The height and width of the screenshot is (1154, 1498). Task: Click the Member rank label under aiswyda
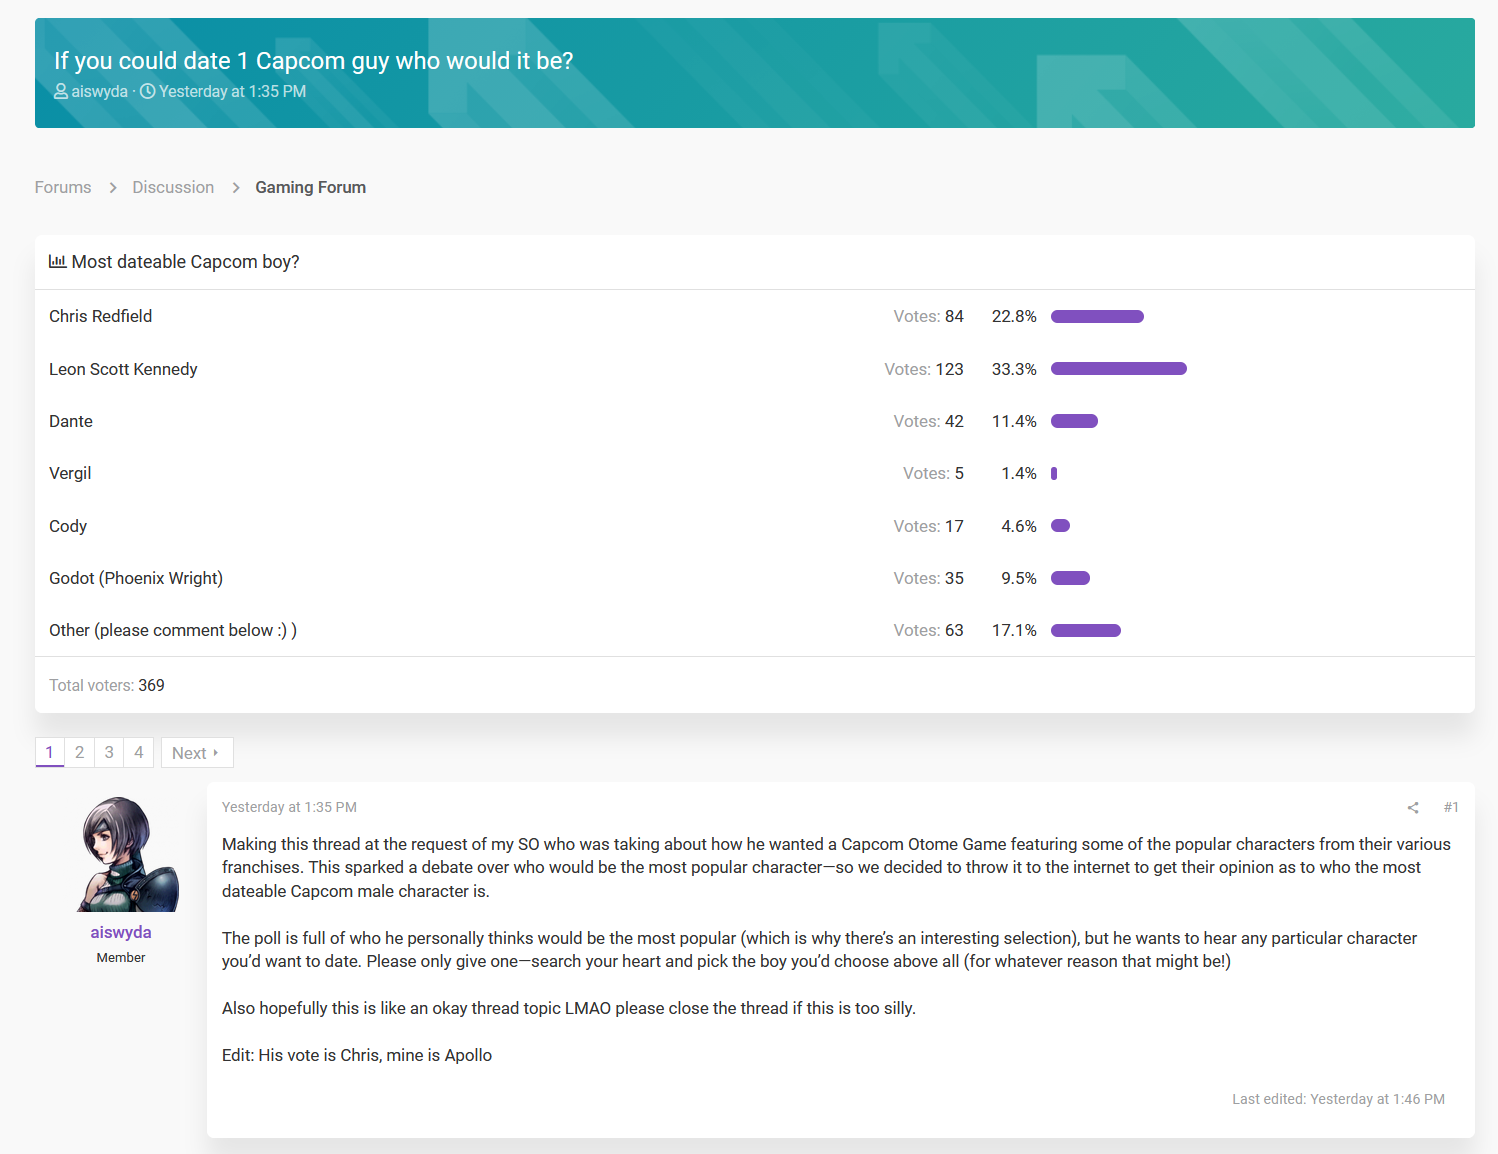tap(121, 957)
